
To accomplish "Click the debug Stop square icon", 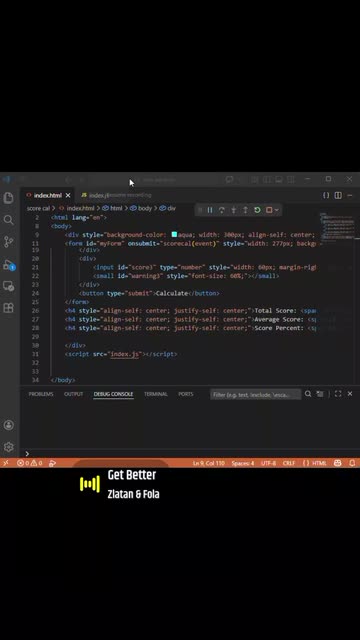I will (269, 210).
